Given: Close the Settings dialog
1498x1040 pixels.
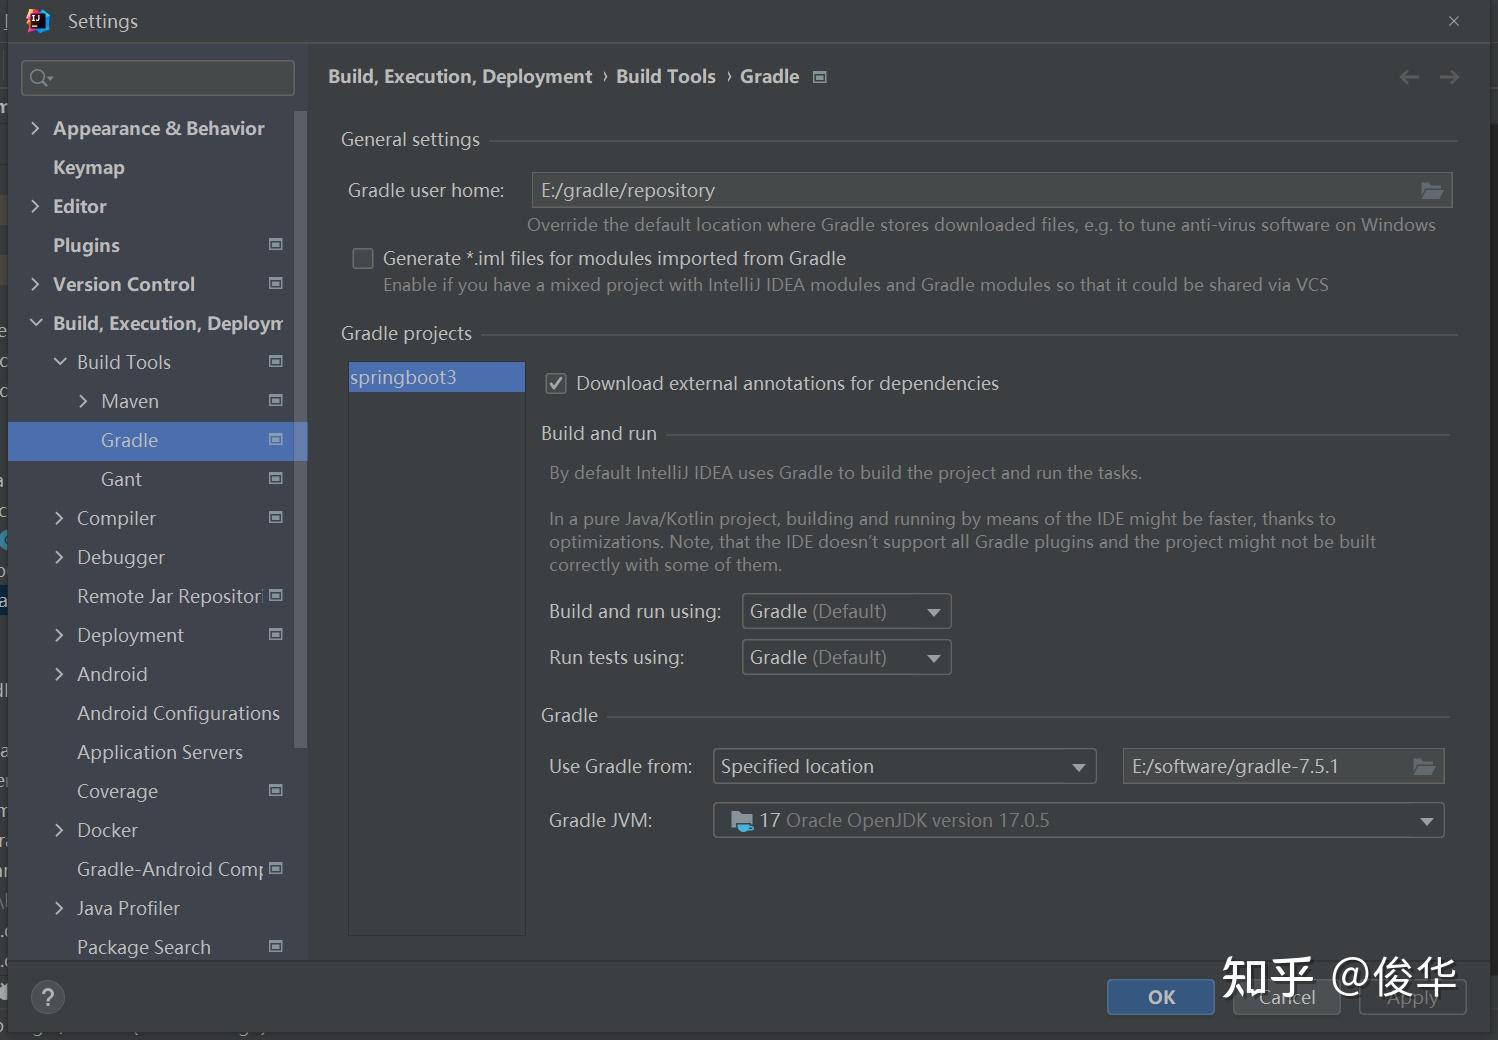Looking at the screenshot, I should pyautogui.click(x=1454, y=21).
